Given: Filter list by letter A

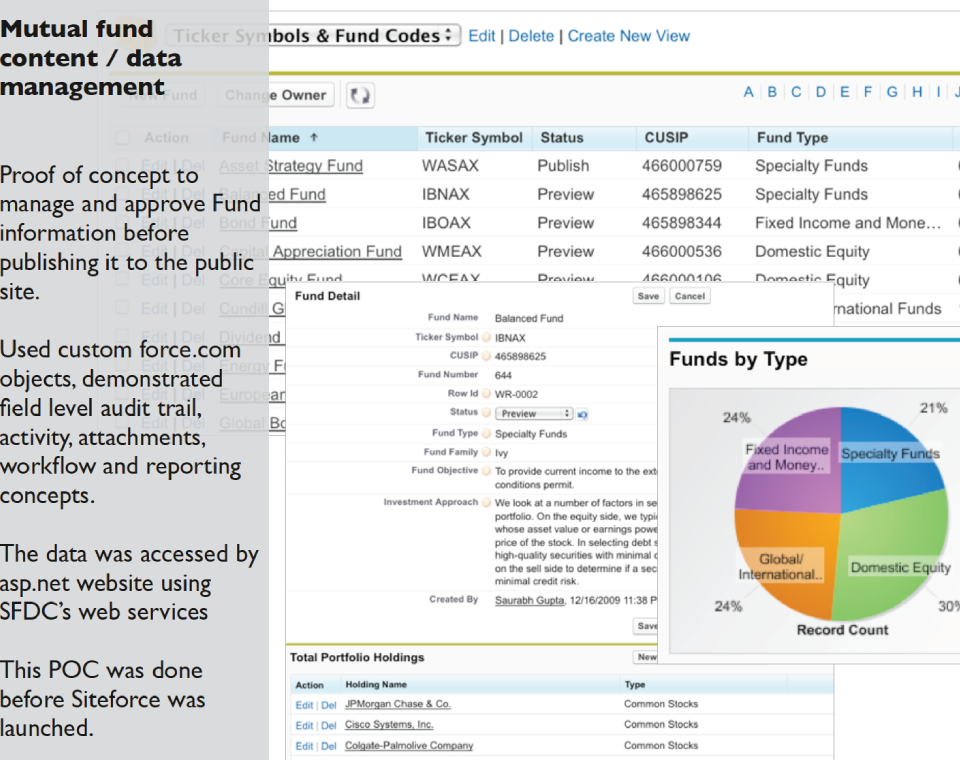Looking at the screenshot, I should (748, 92).
